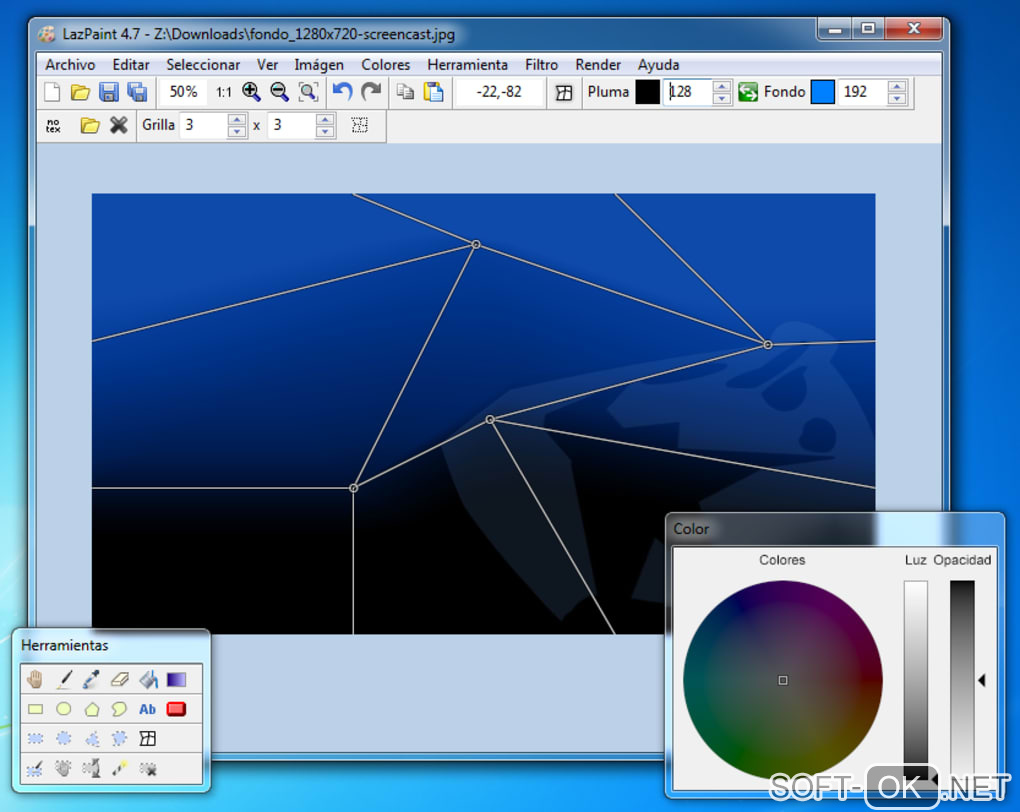1020x812 pixels.
Task: Open the blue Fondo color swatch
Action: 822,92
